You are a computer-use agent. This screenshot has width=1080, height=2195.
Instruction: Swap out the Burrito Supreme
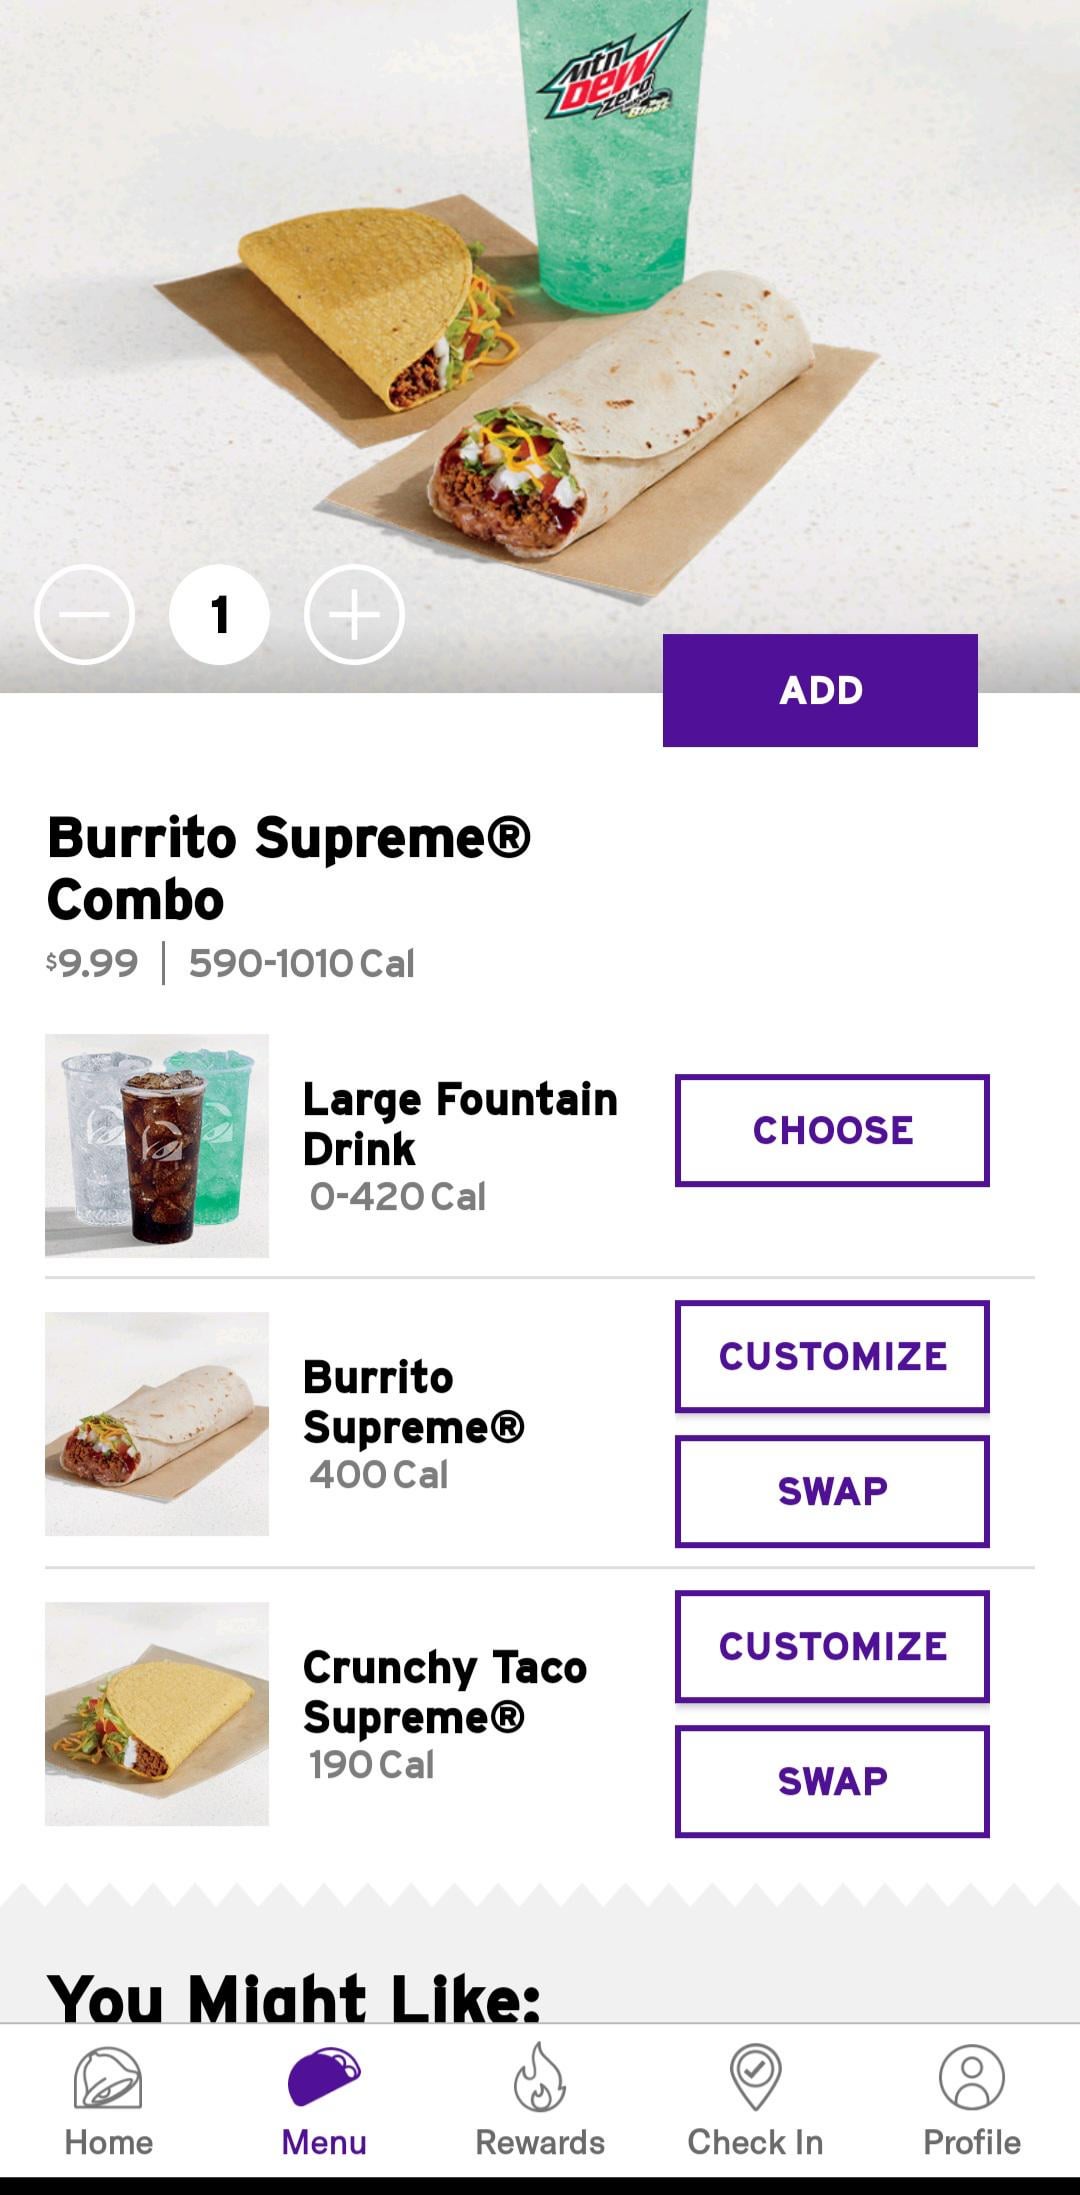click(x=832, y=1491)
